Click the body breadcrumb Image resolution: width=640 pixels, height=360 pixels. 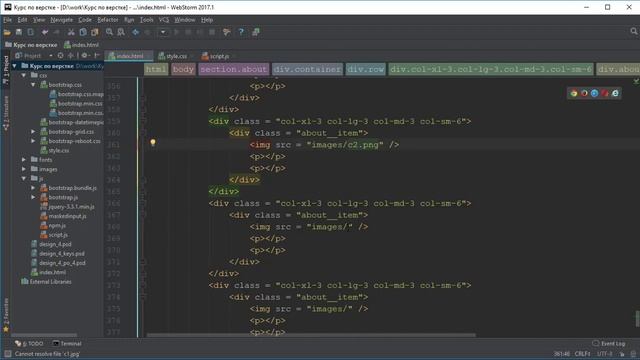tap(183, 69)
